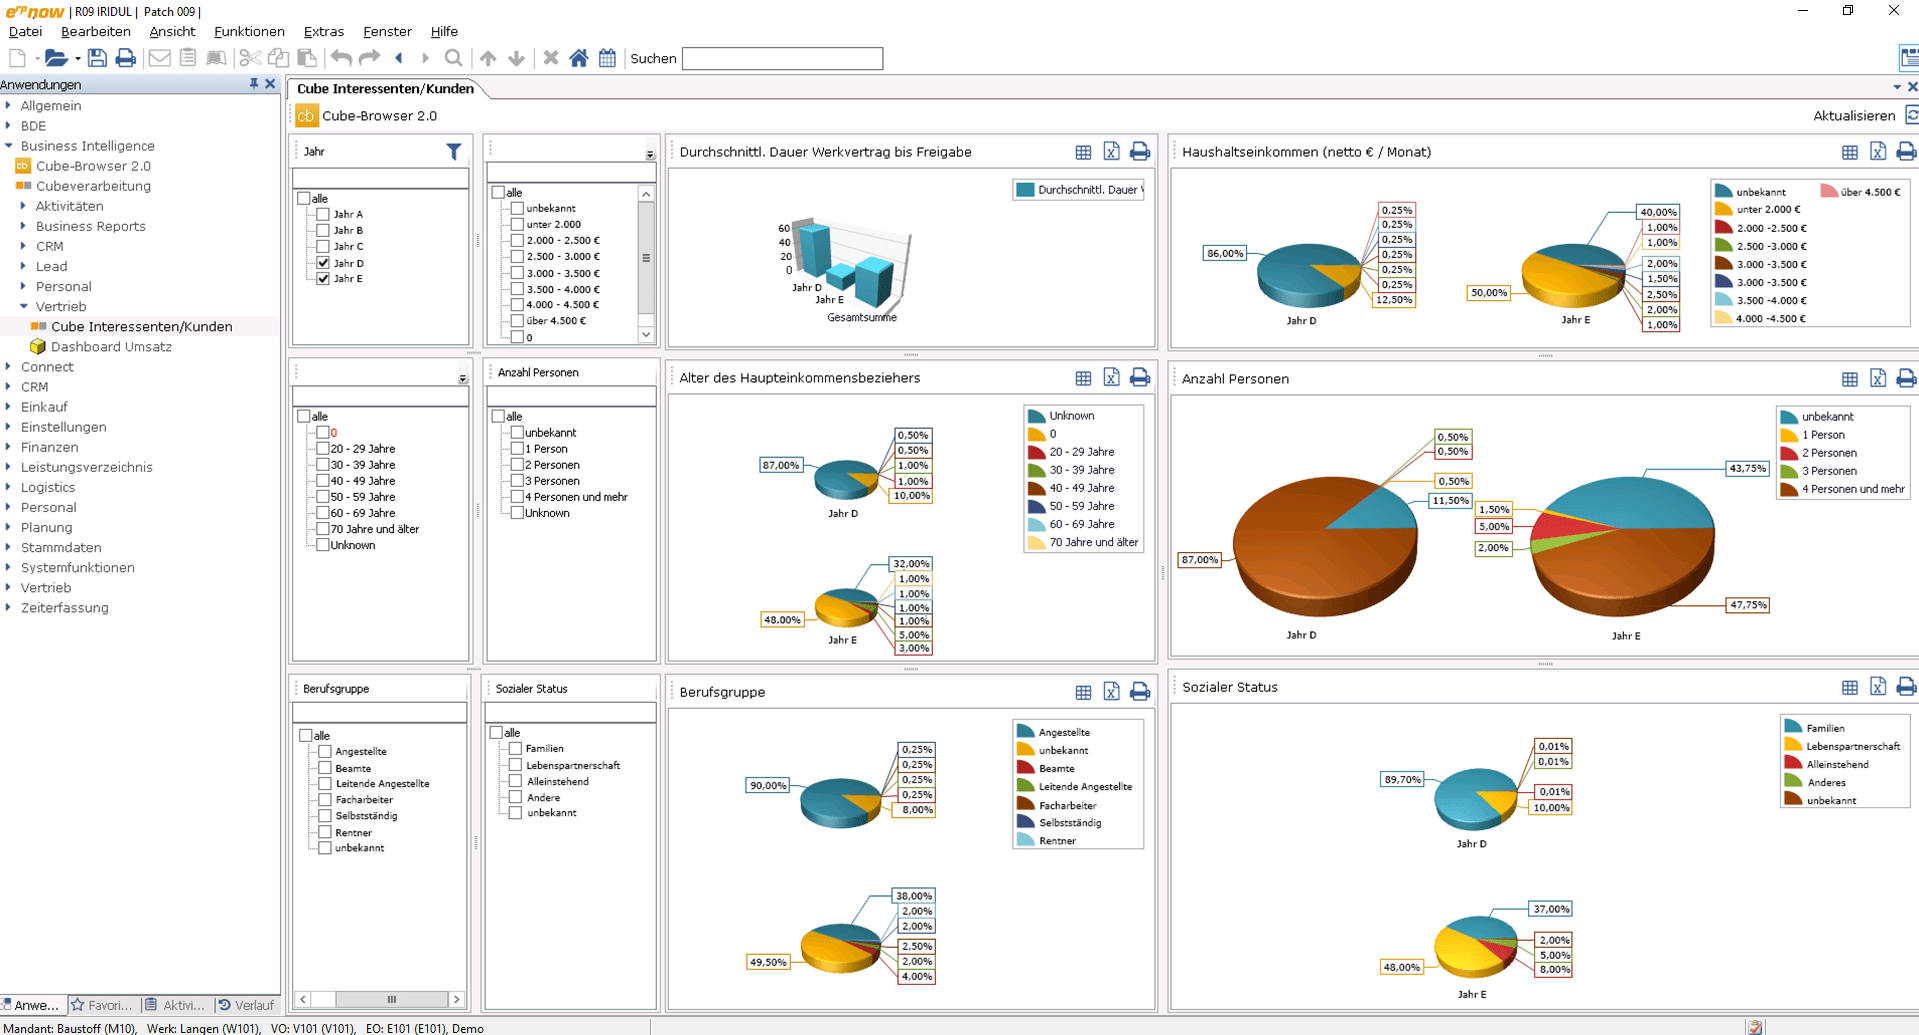Enable the Beamte checkbox in Berufsgruppe
The width and height of the screenshot is (1919, 1035).
[325, 768]
